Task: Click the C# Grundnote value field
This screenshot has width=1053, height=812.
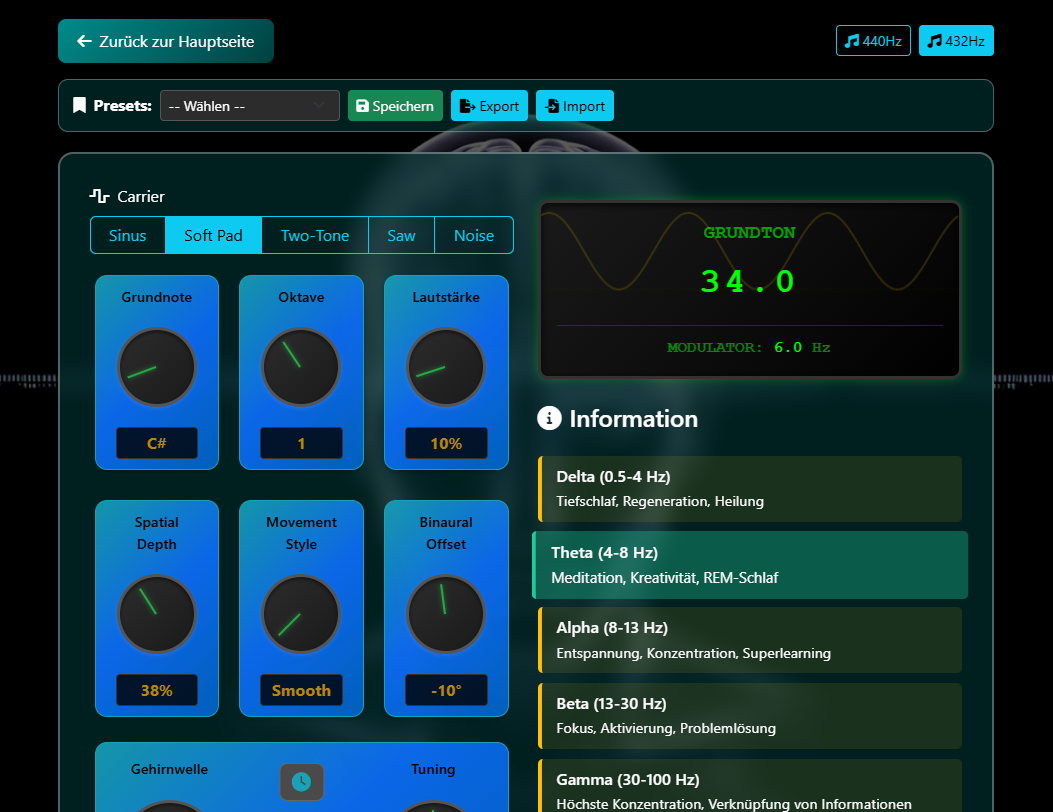Action: (x=156, y=443)
